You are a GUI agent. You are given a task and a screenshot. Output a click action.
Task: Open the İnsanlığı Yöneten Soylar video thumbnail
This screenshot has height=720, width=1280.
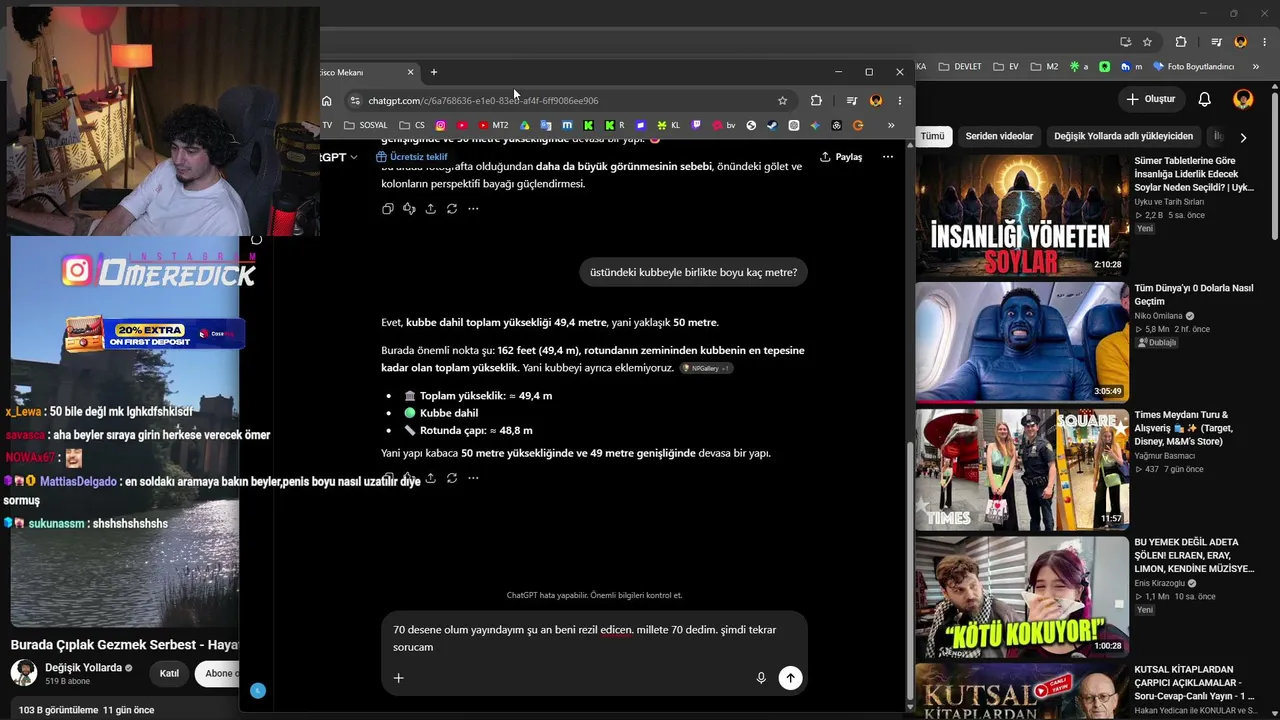pos(1021,215)
